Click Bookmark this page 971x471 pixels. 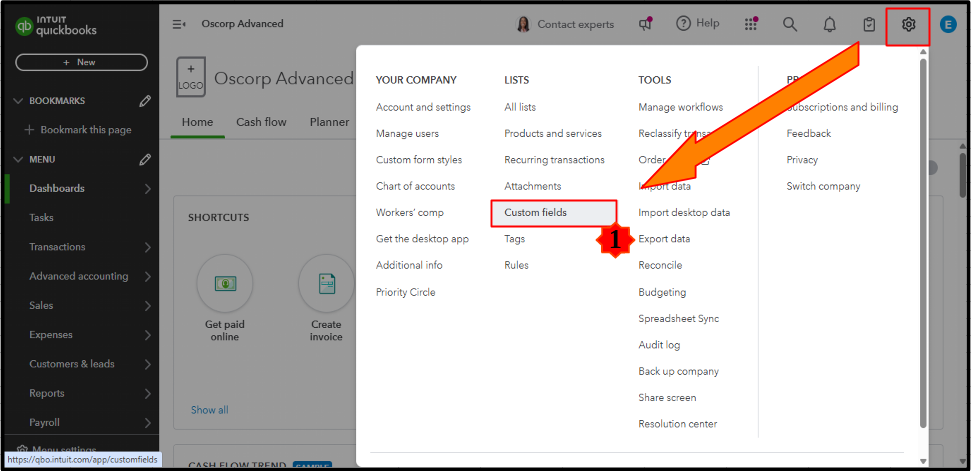pyautogui.click(x=77, y=130)
